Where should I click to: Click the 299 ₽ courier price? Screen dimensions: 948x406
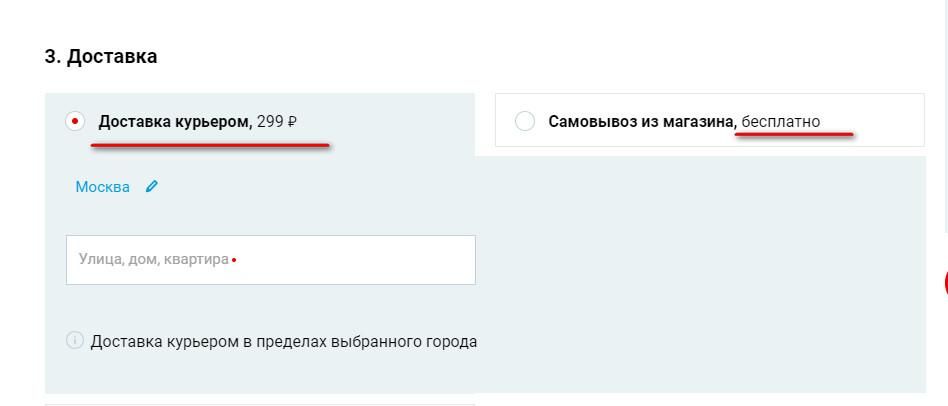(x=277, y=122)
